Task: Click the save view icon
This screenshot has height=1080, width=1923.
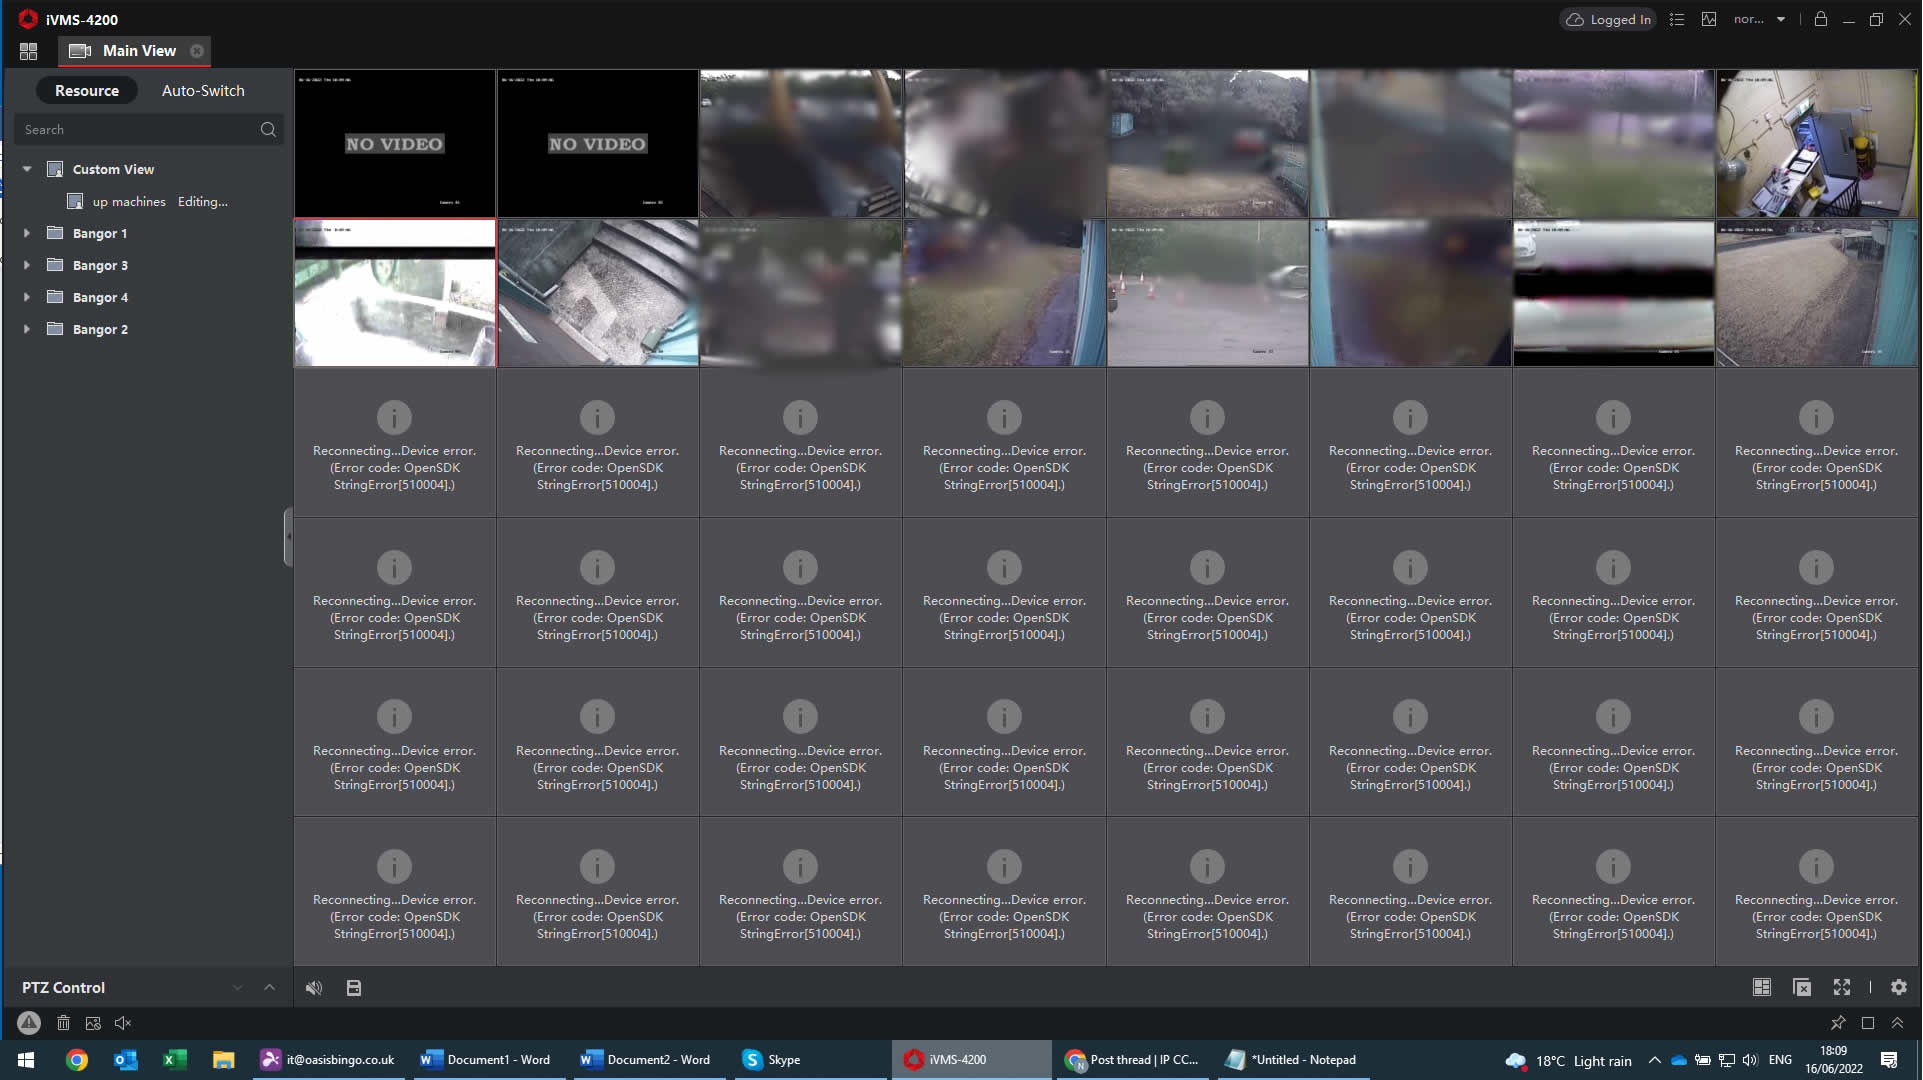Action: [354, 988]
